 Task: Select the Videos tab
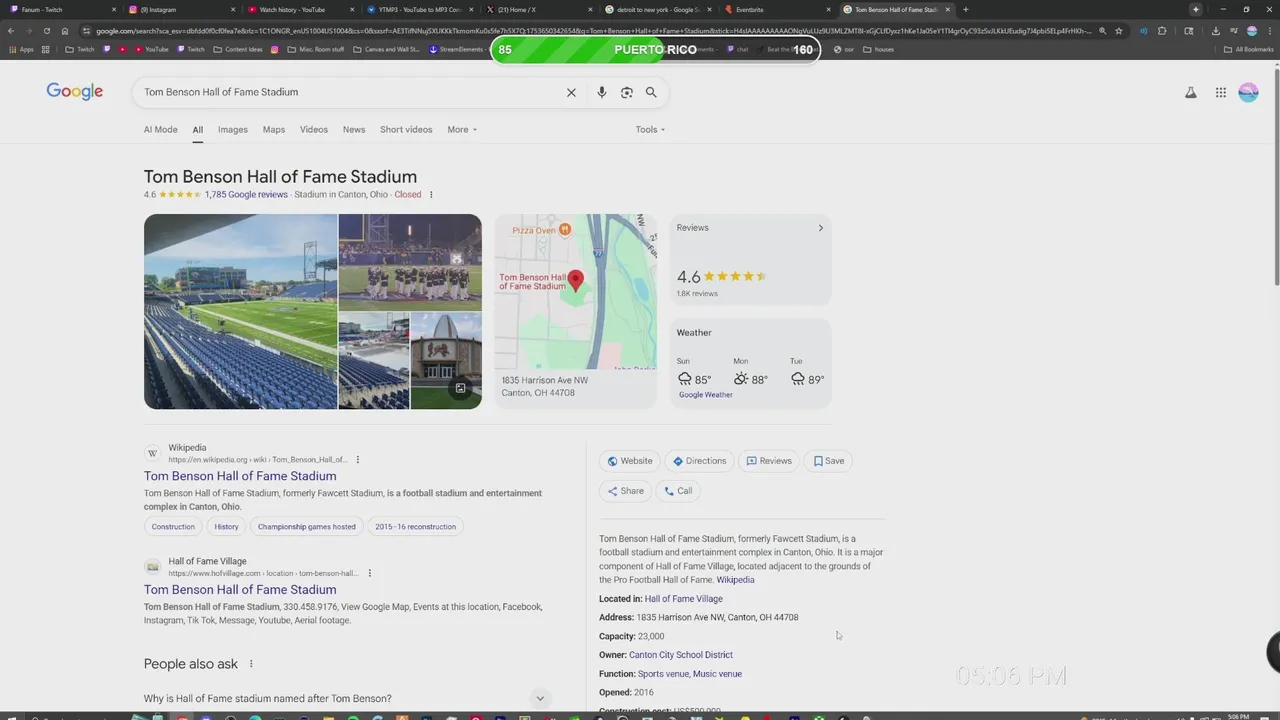[x=314, y=130]
